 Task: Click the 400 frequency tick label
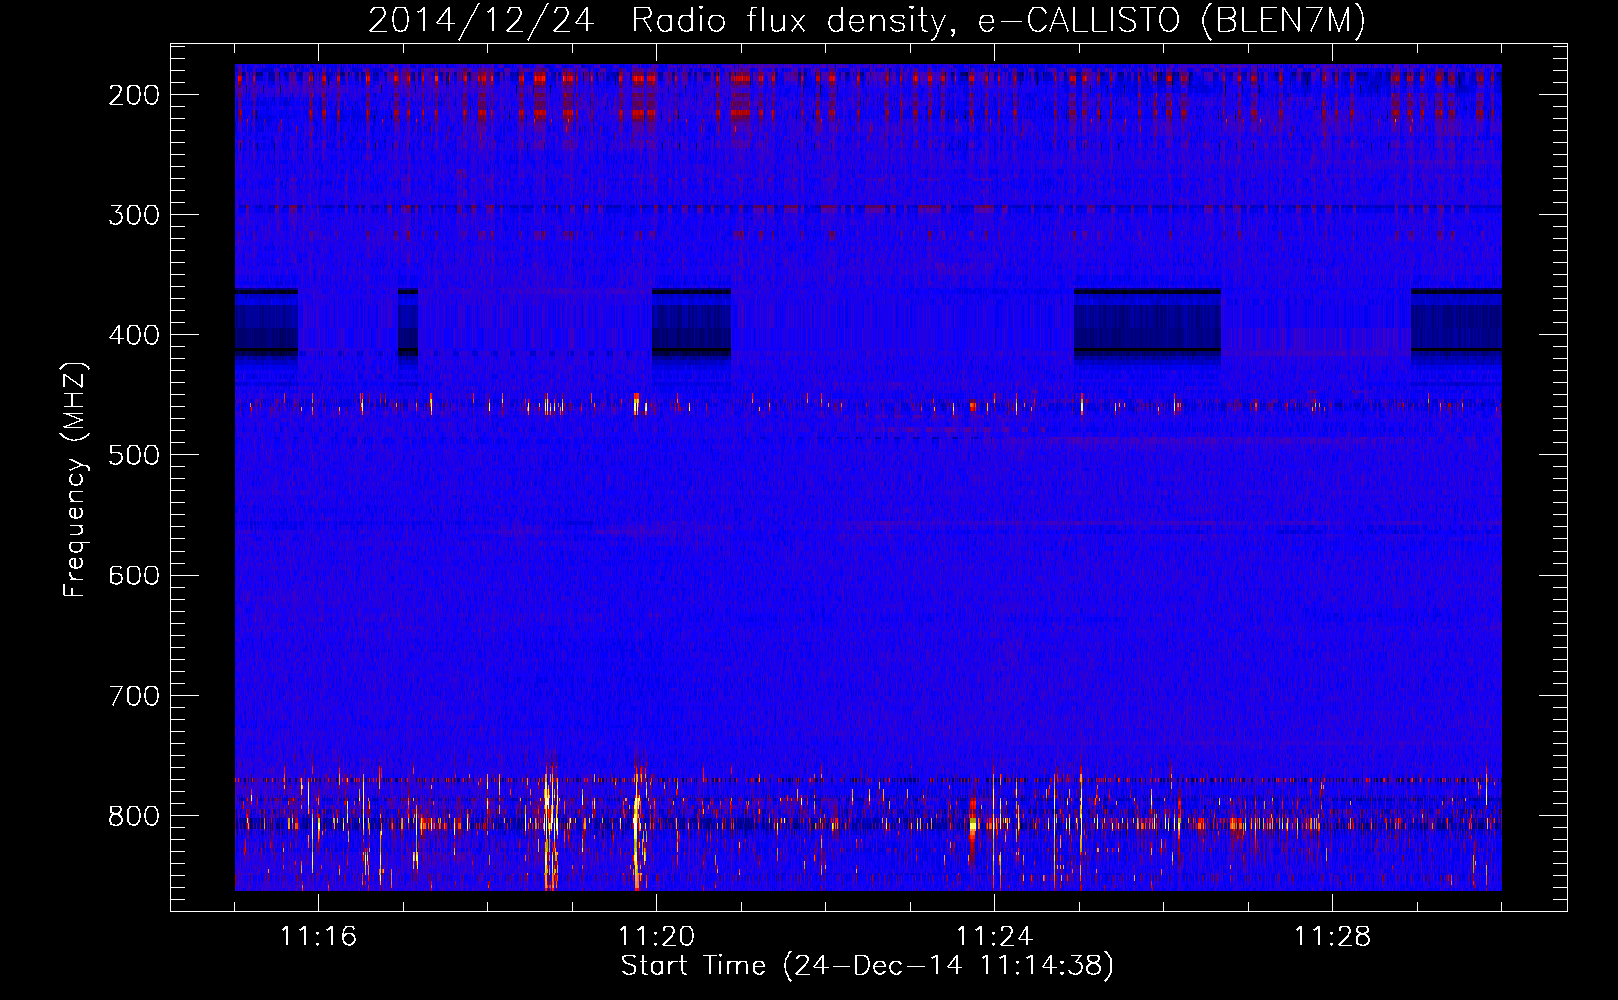pyautogui.click(x=134, y=335)
